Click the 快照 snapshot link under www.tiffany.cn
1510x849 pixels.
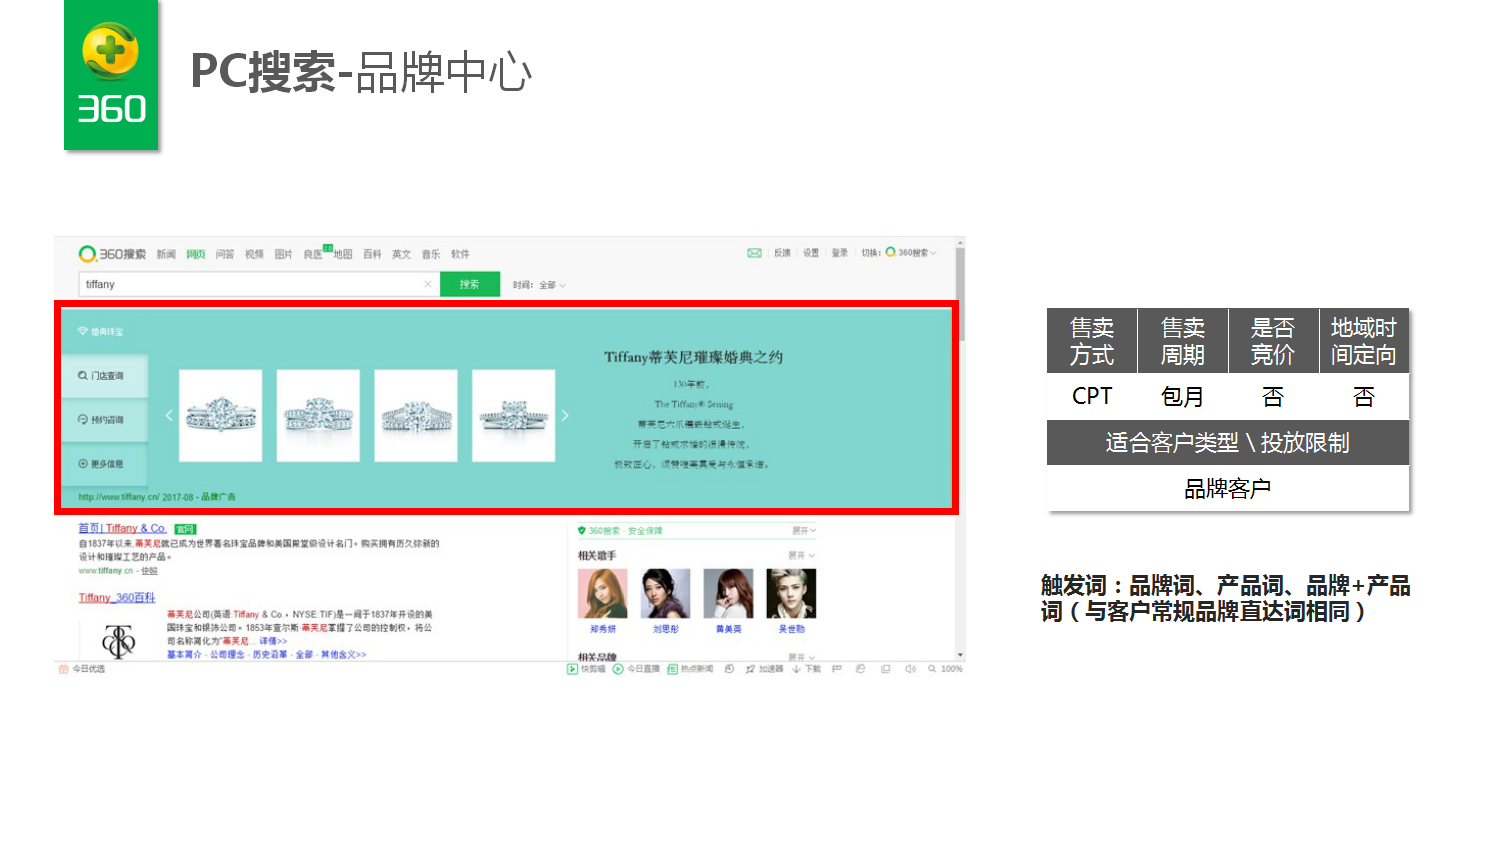point(149,571)
